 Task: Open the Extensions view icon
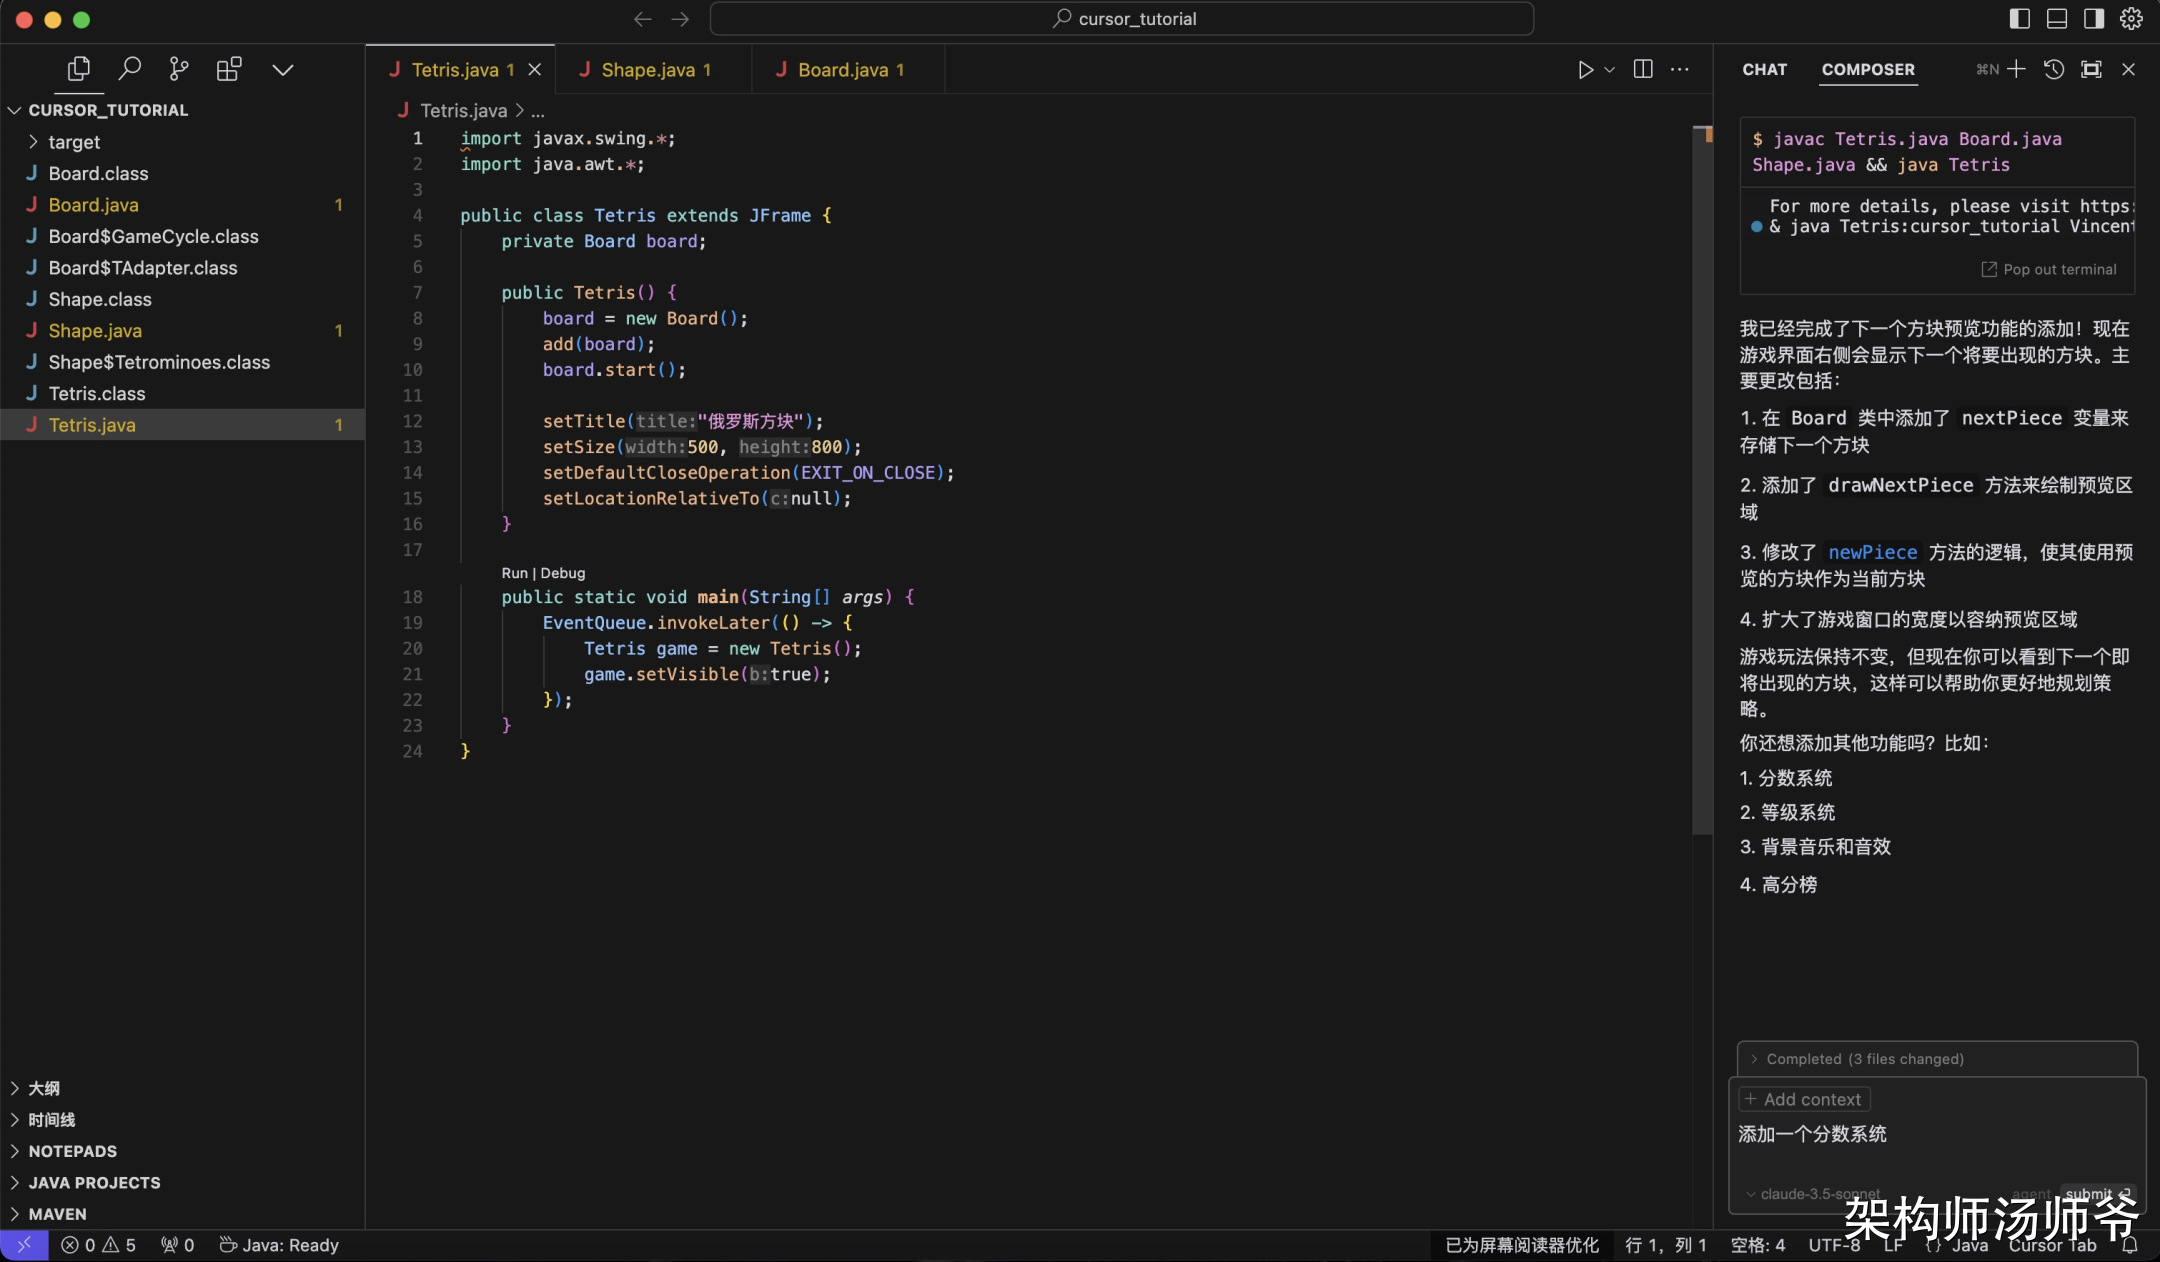pos(229,69)
